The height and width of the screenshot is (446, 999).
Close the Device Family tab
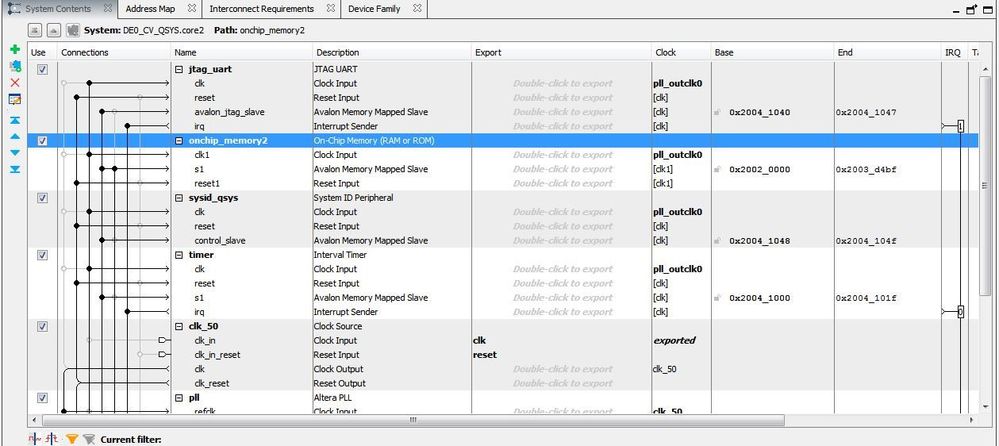[417, 9]
